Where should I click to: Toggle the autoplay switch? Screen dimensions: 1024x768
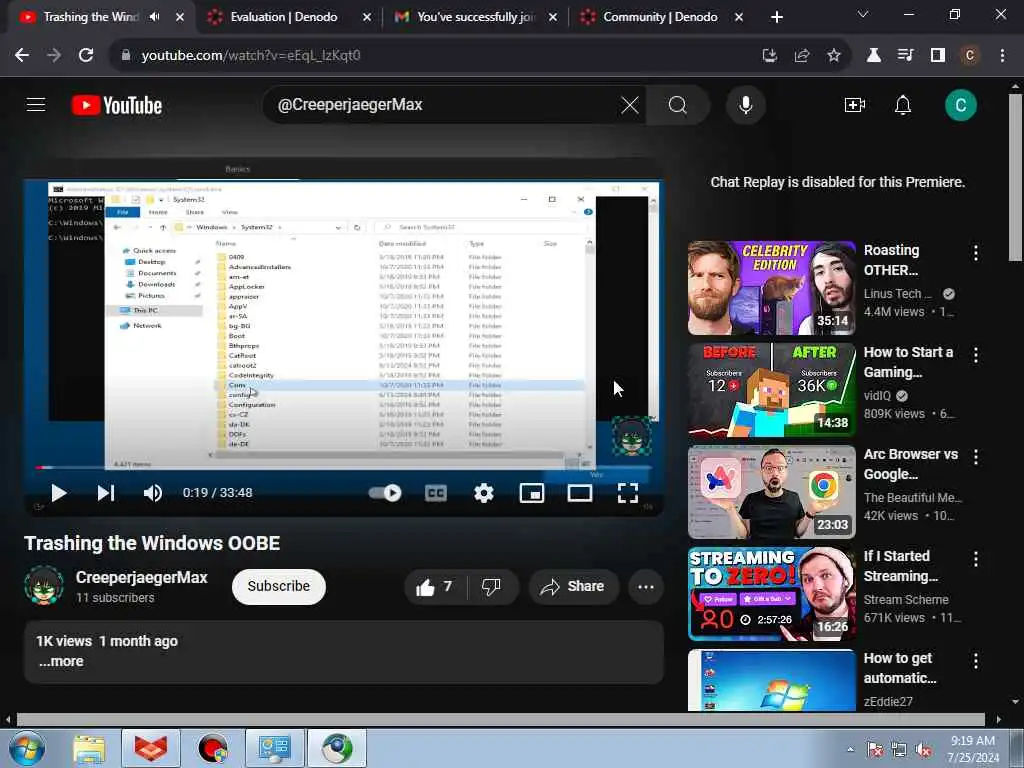pos(385,492)
